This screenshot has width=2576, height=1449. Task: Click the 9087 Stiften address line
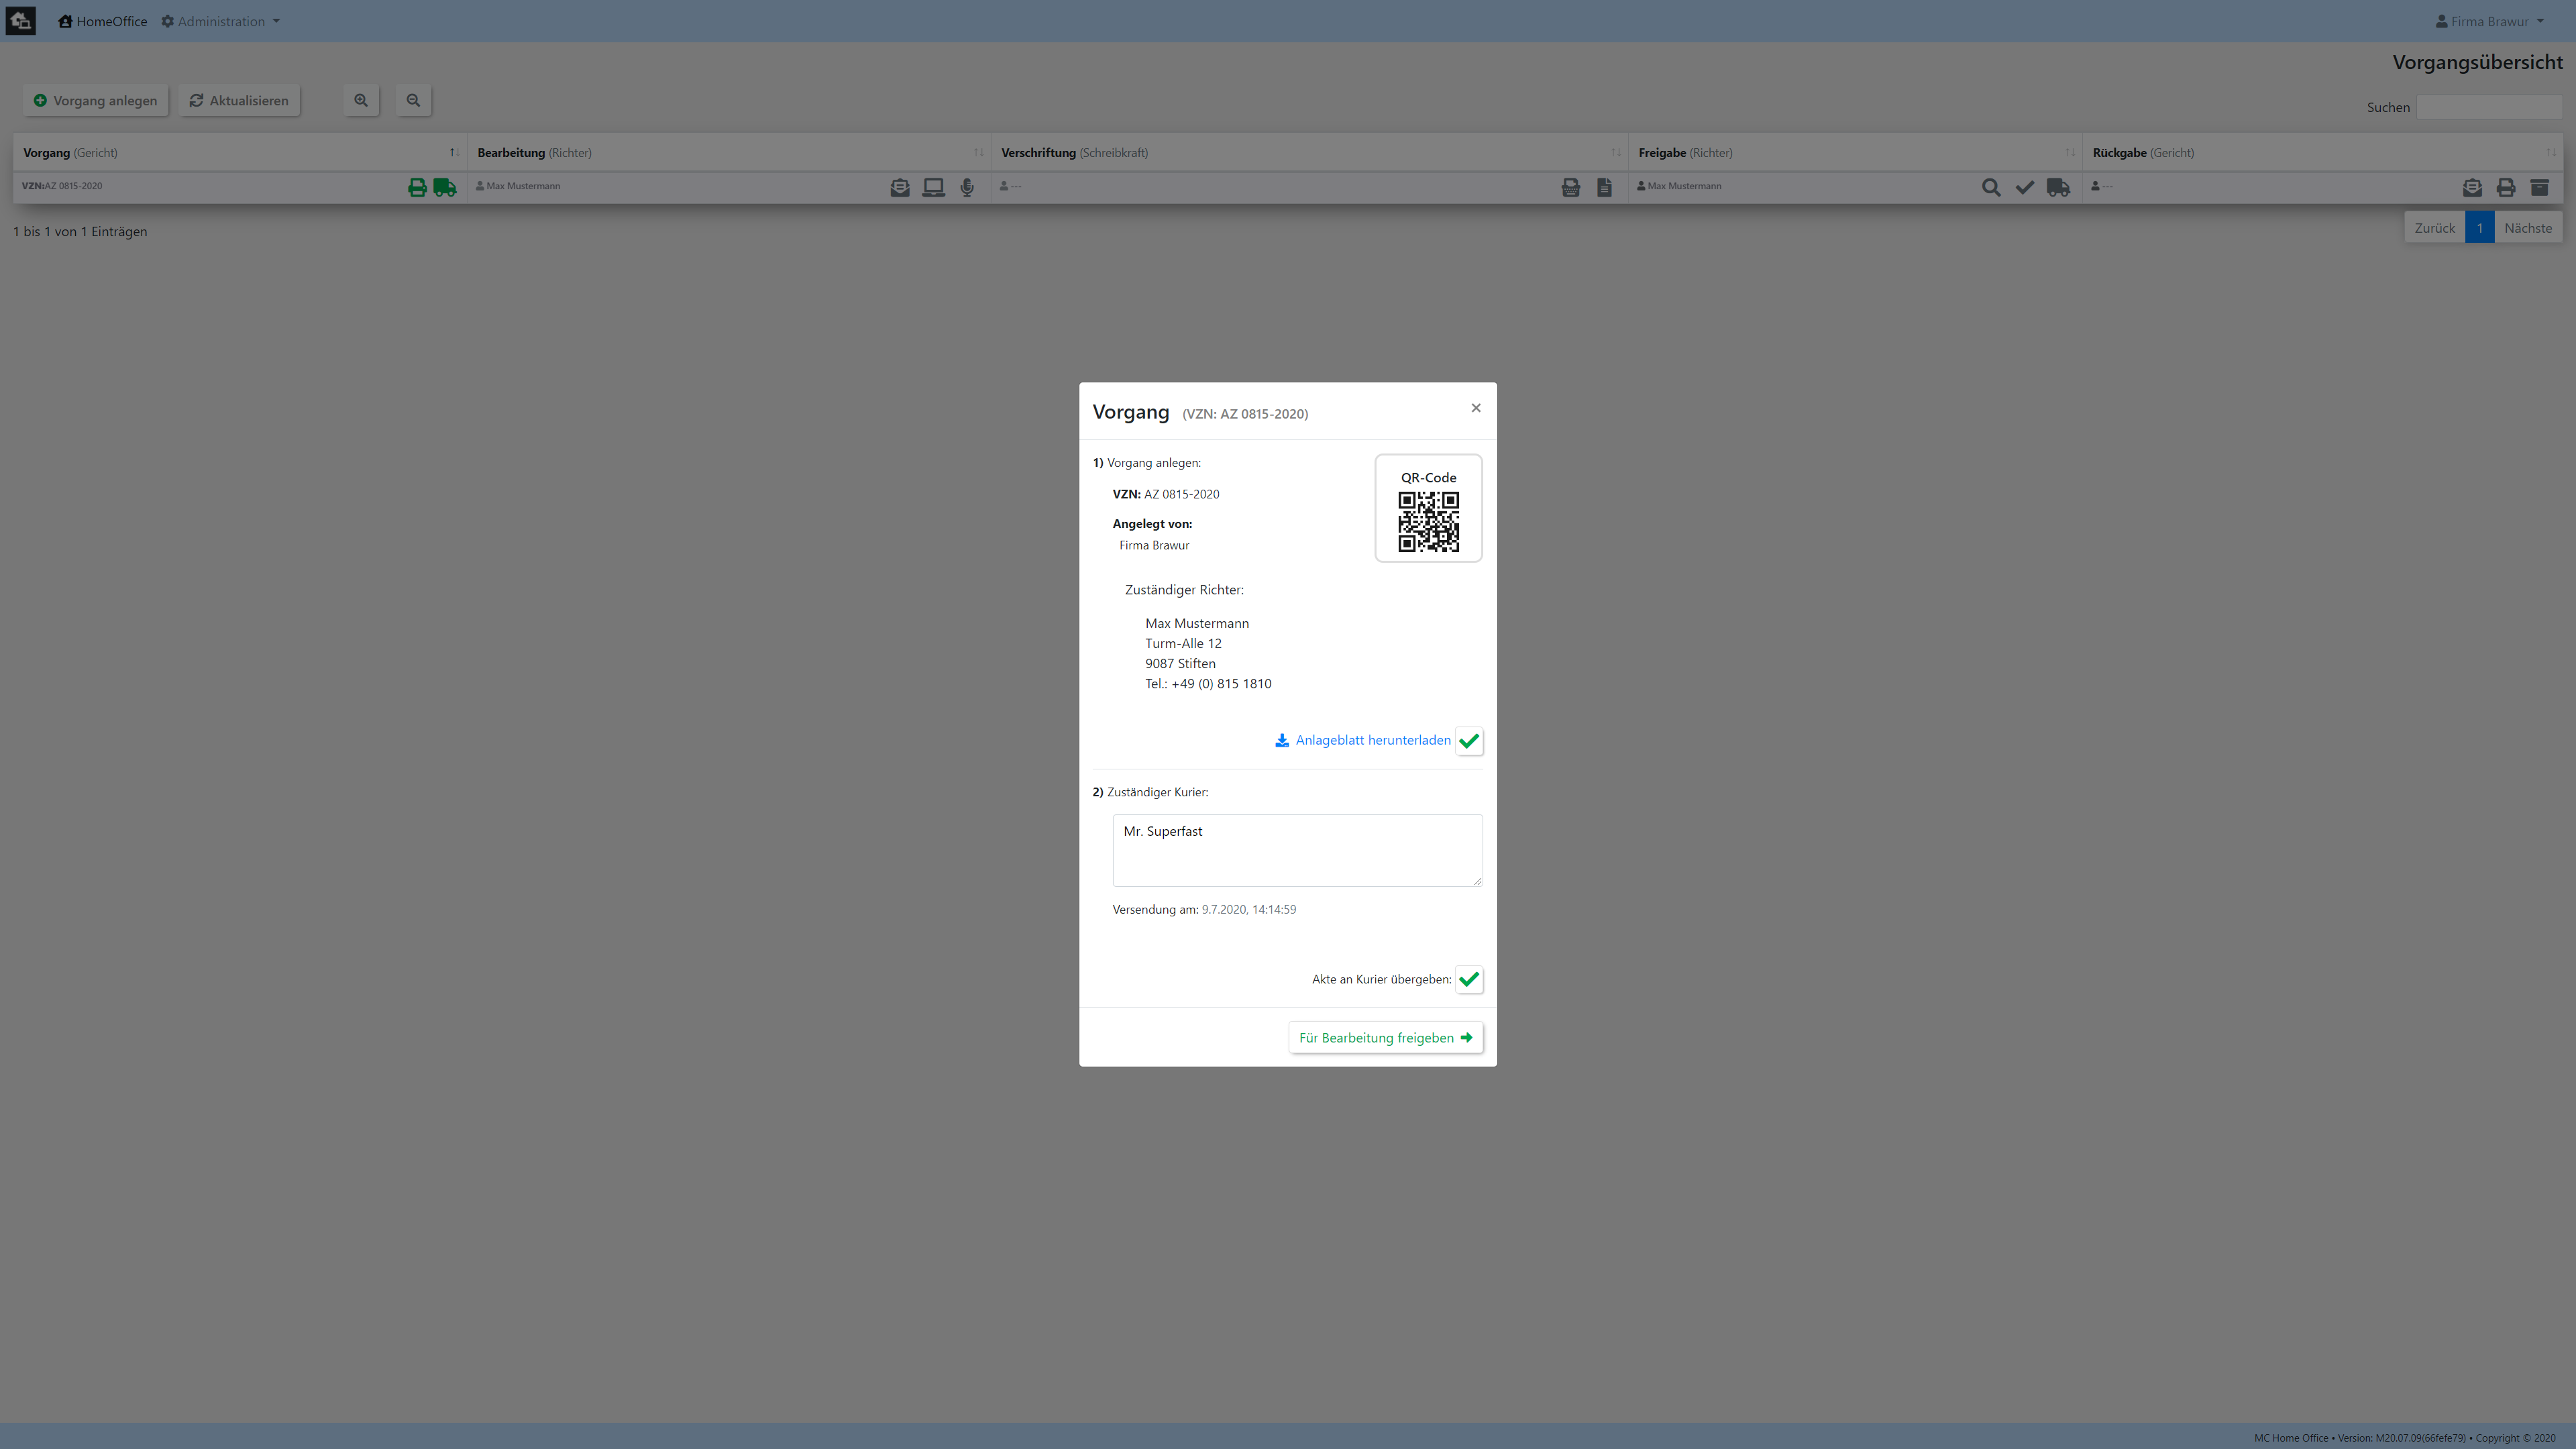tap(1180, 663)
